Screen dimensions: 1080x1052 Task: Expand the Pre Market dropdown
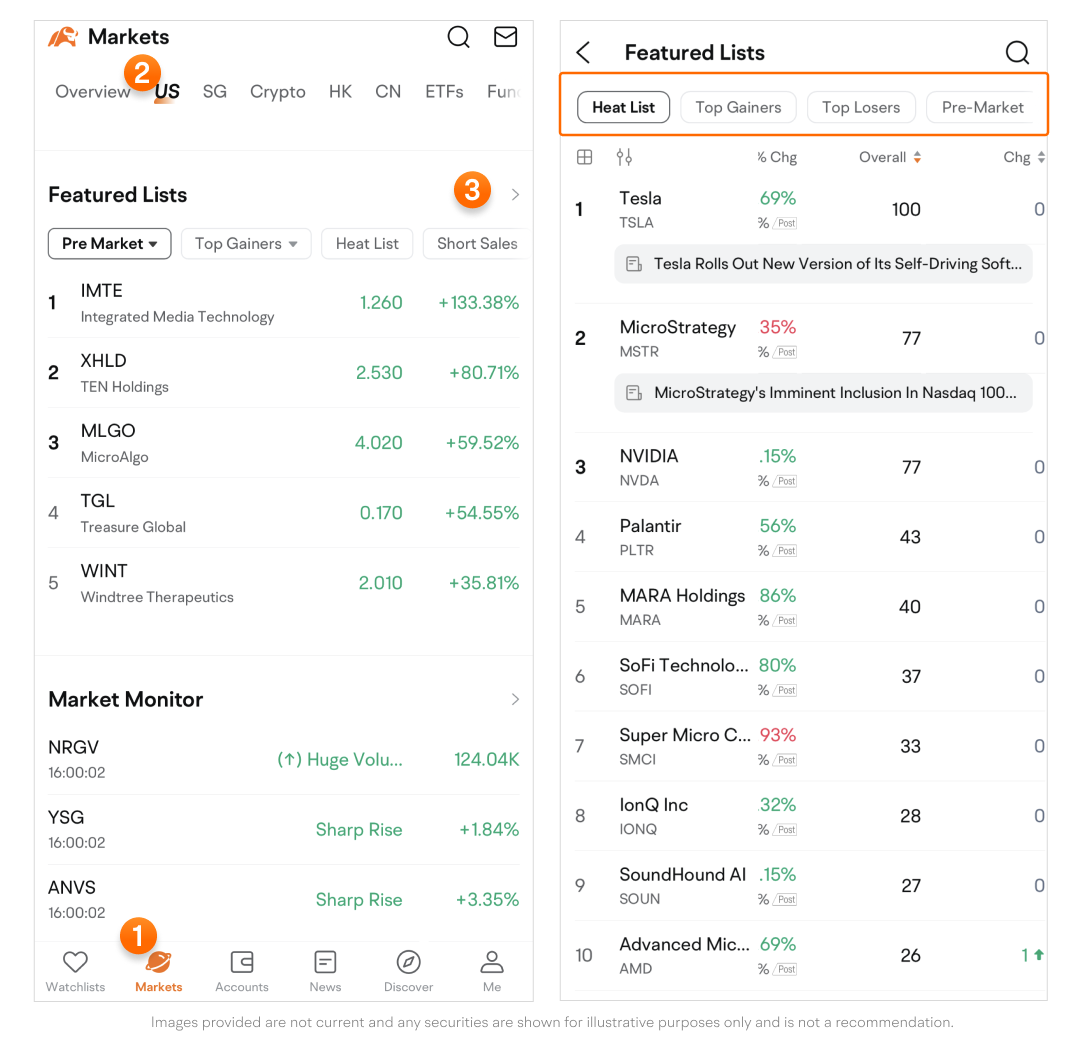110,243
